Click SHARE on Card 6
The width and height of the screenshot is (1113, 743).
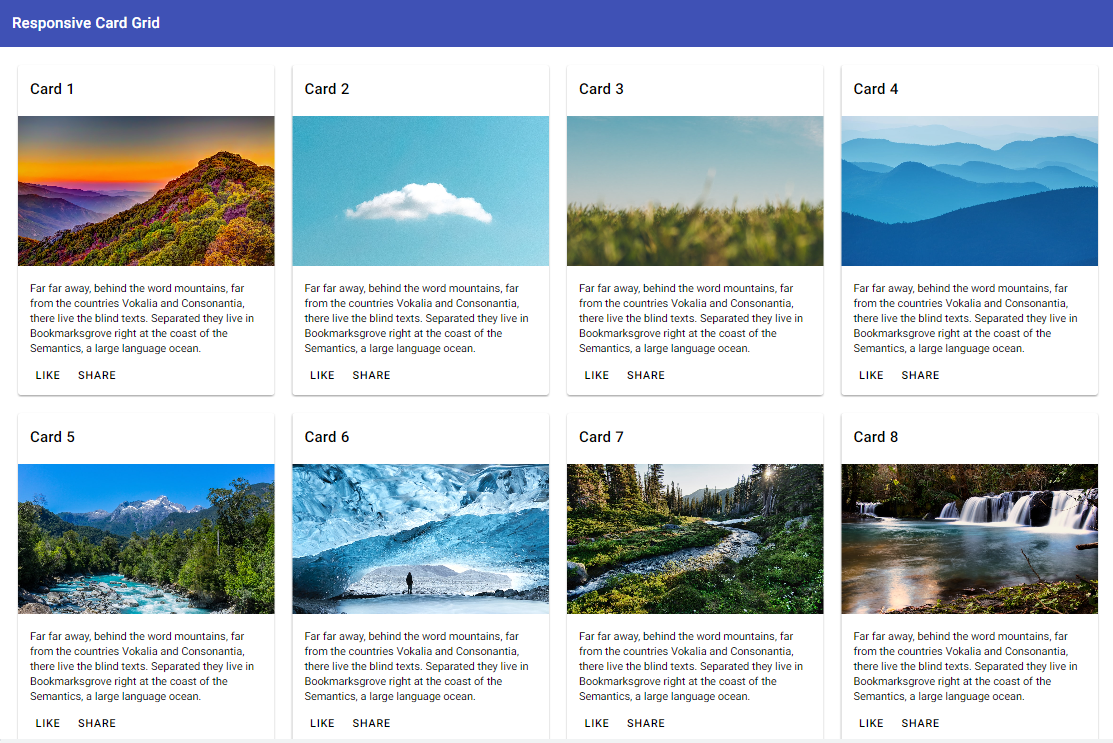(x=371, y=724)
